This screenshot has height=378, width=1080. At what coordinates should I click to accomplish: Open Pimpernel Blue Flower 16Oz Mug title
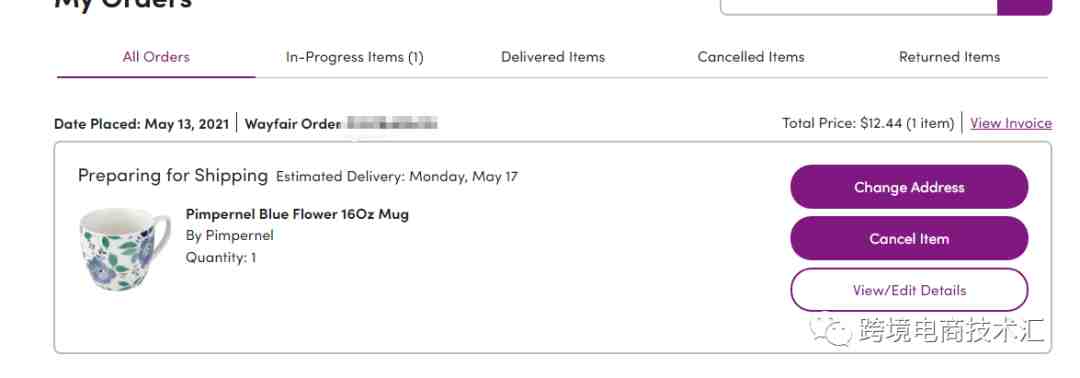[x=297, y=214]
